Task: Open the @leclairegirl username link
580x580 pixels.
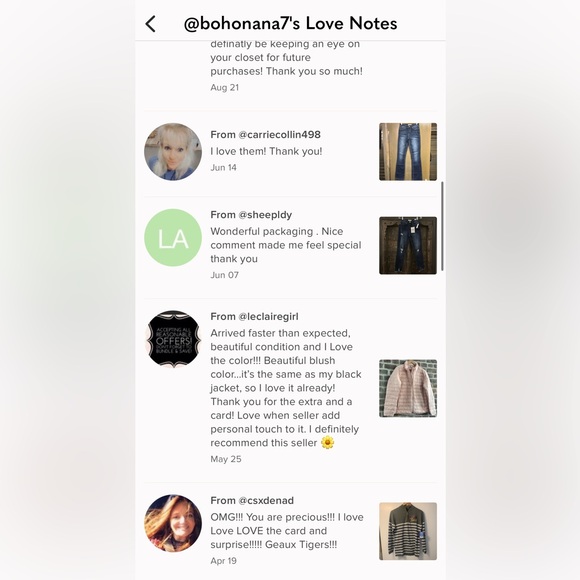Action: (269, 317)
